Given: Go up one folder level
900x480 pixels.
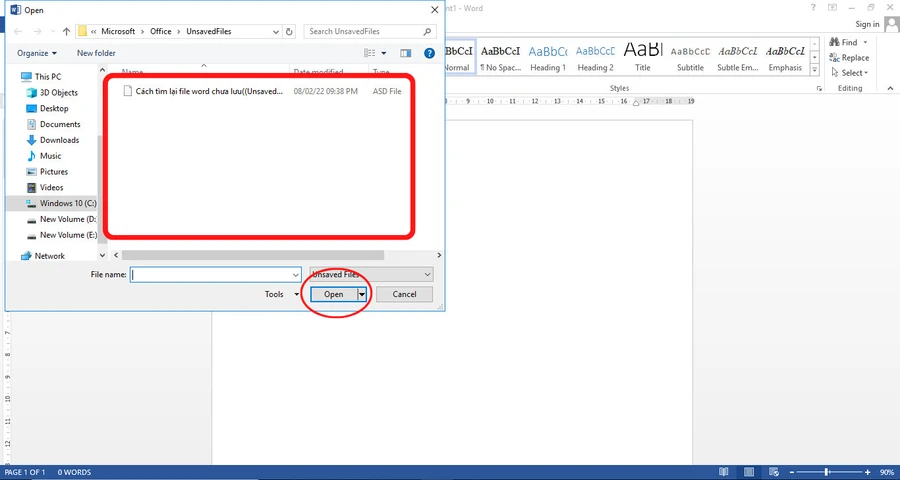Looking at the screenshot, I should tap(67, 31).
